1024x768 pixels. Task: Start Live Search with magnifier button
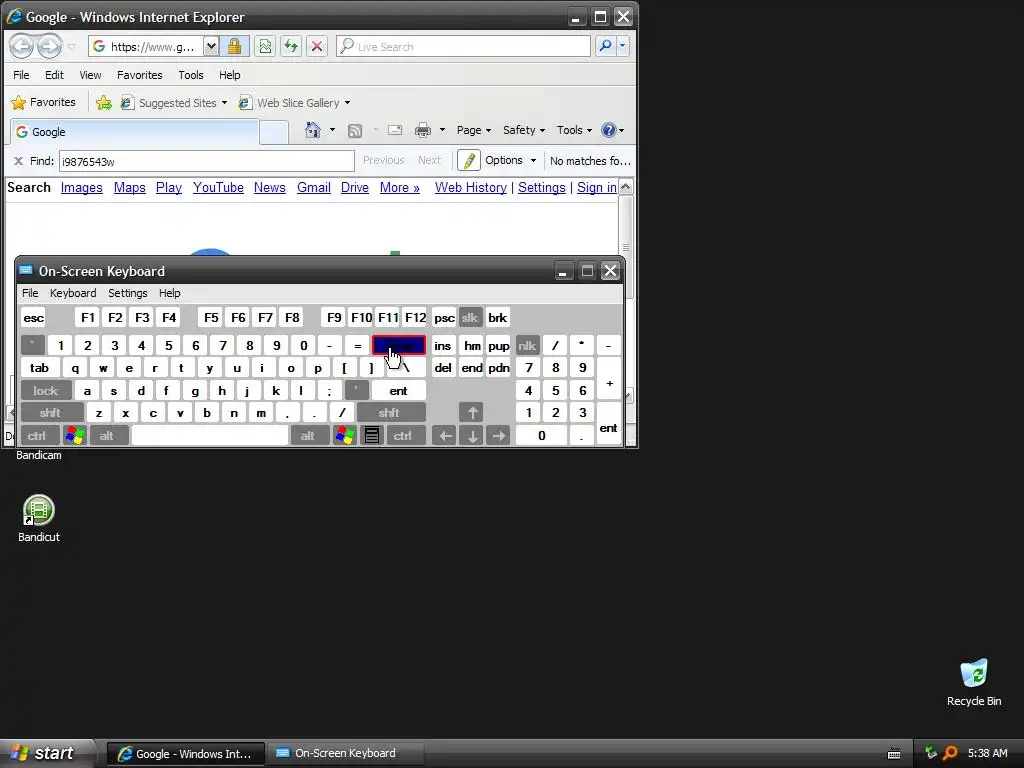coord(605,46)
